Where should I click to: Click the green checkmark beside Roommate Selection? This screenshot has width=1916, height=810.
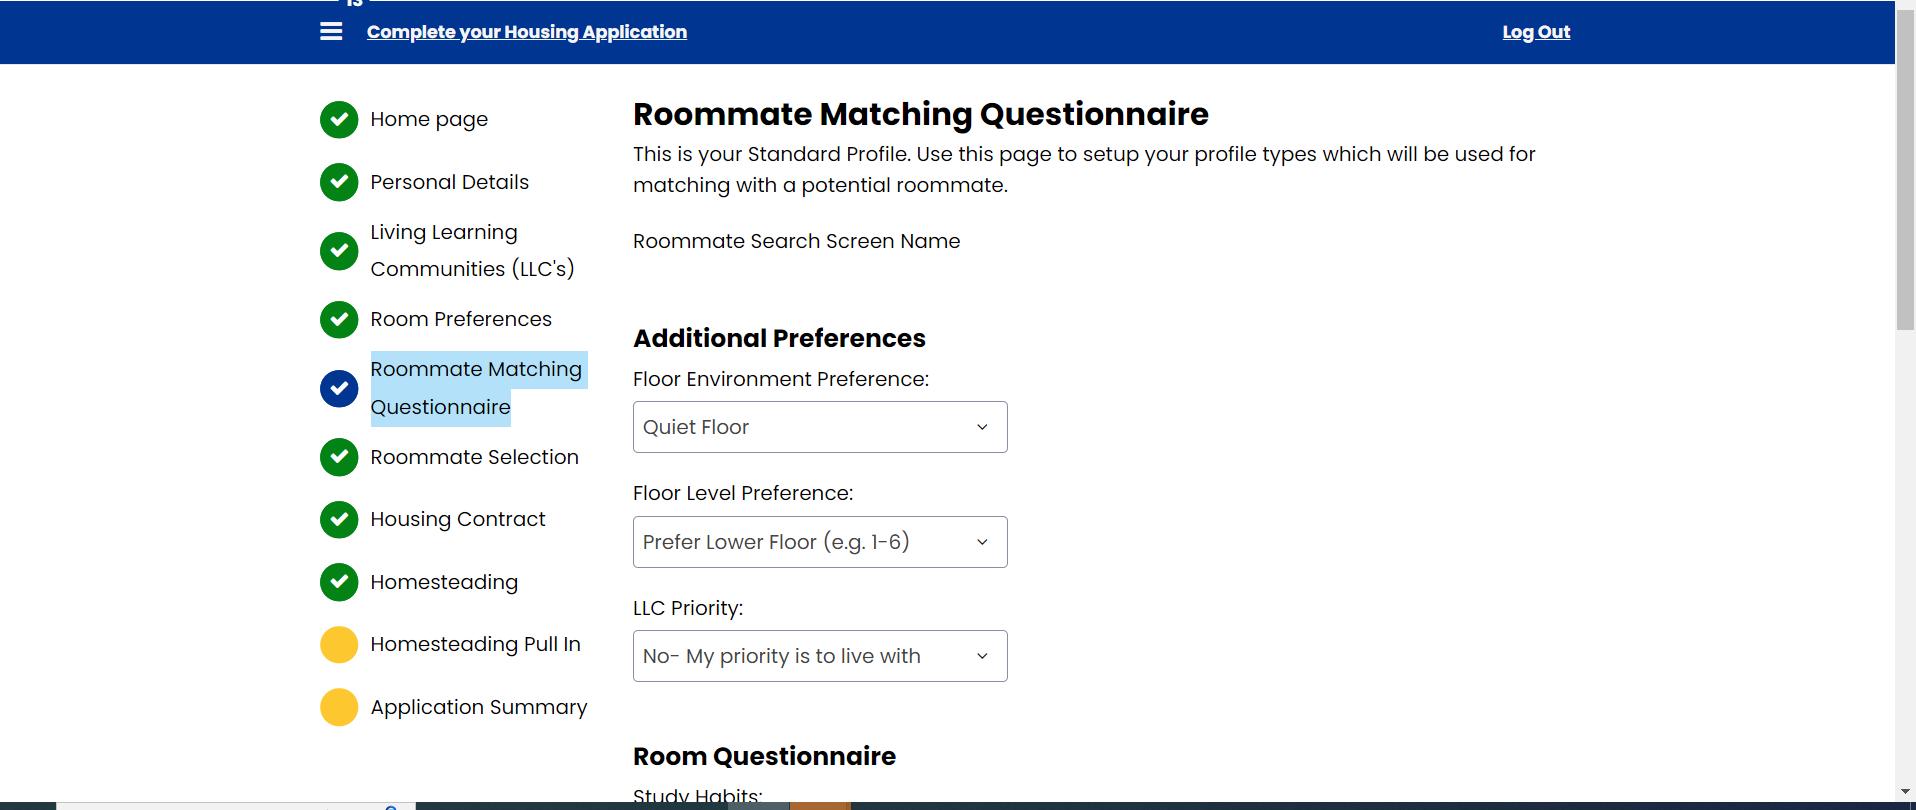[x=339, y=457]
